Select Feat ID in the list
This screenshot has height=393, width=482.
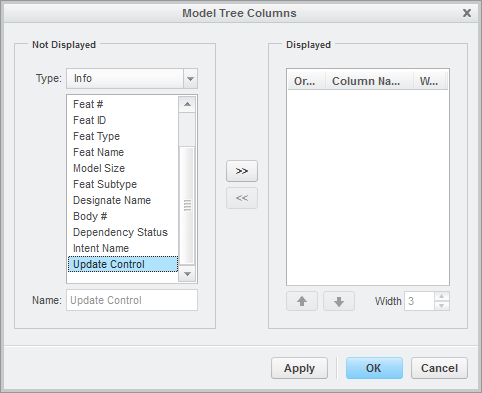[123, 120]
